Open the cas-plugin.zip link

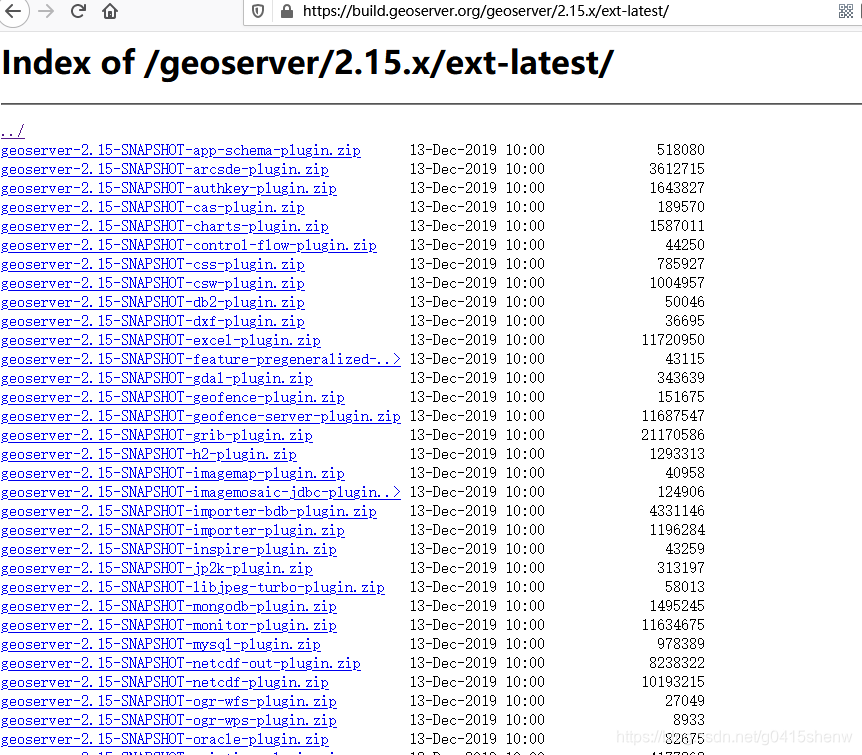point(152,207)
